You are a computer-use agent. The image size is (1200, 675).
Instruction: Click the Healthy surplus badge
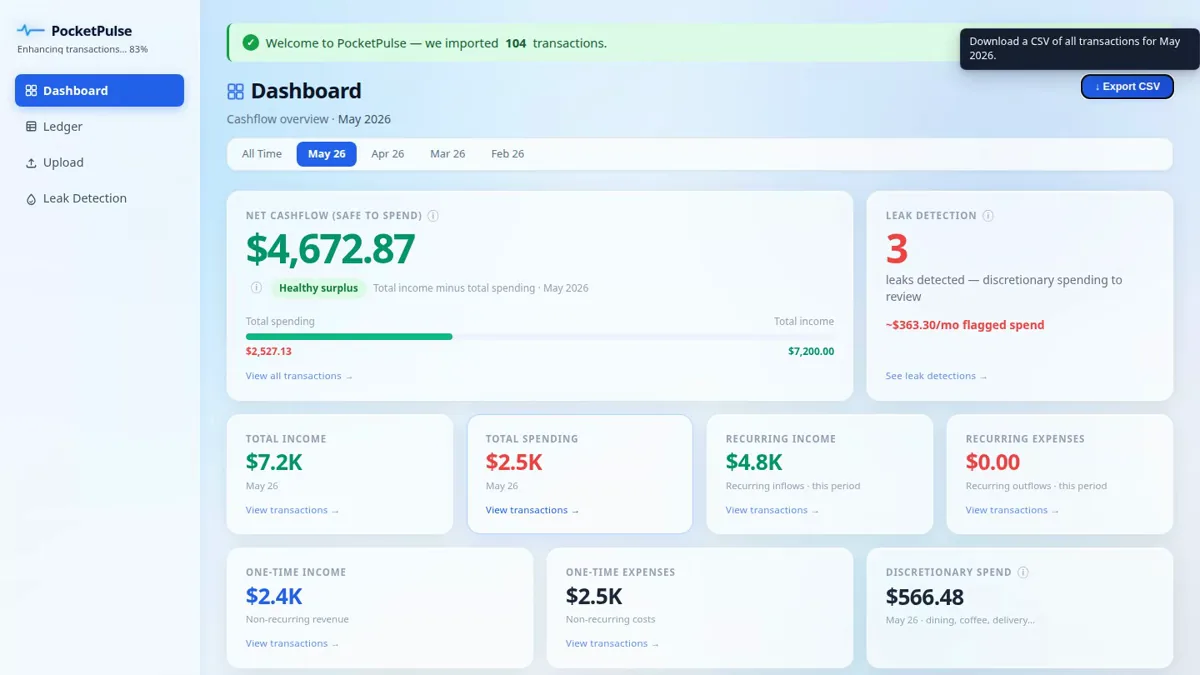pyautogui.click(x=319, y=288)
